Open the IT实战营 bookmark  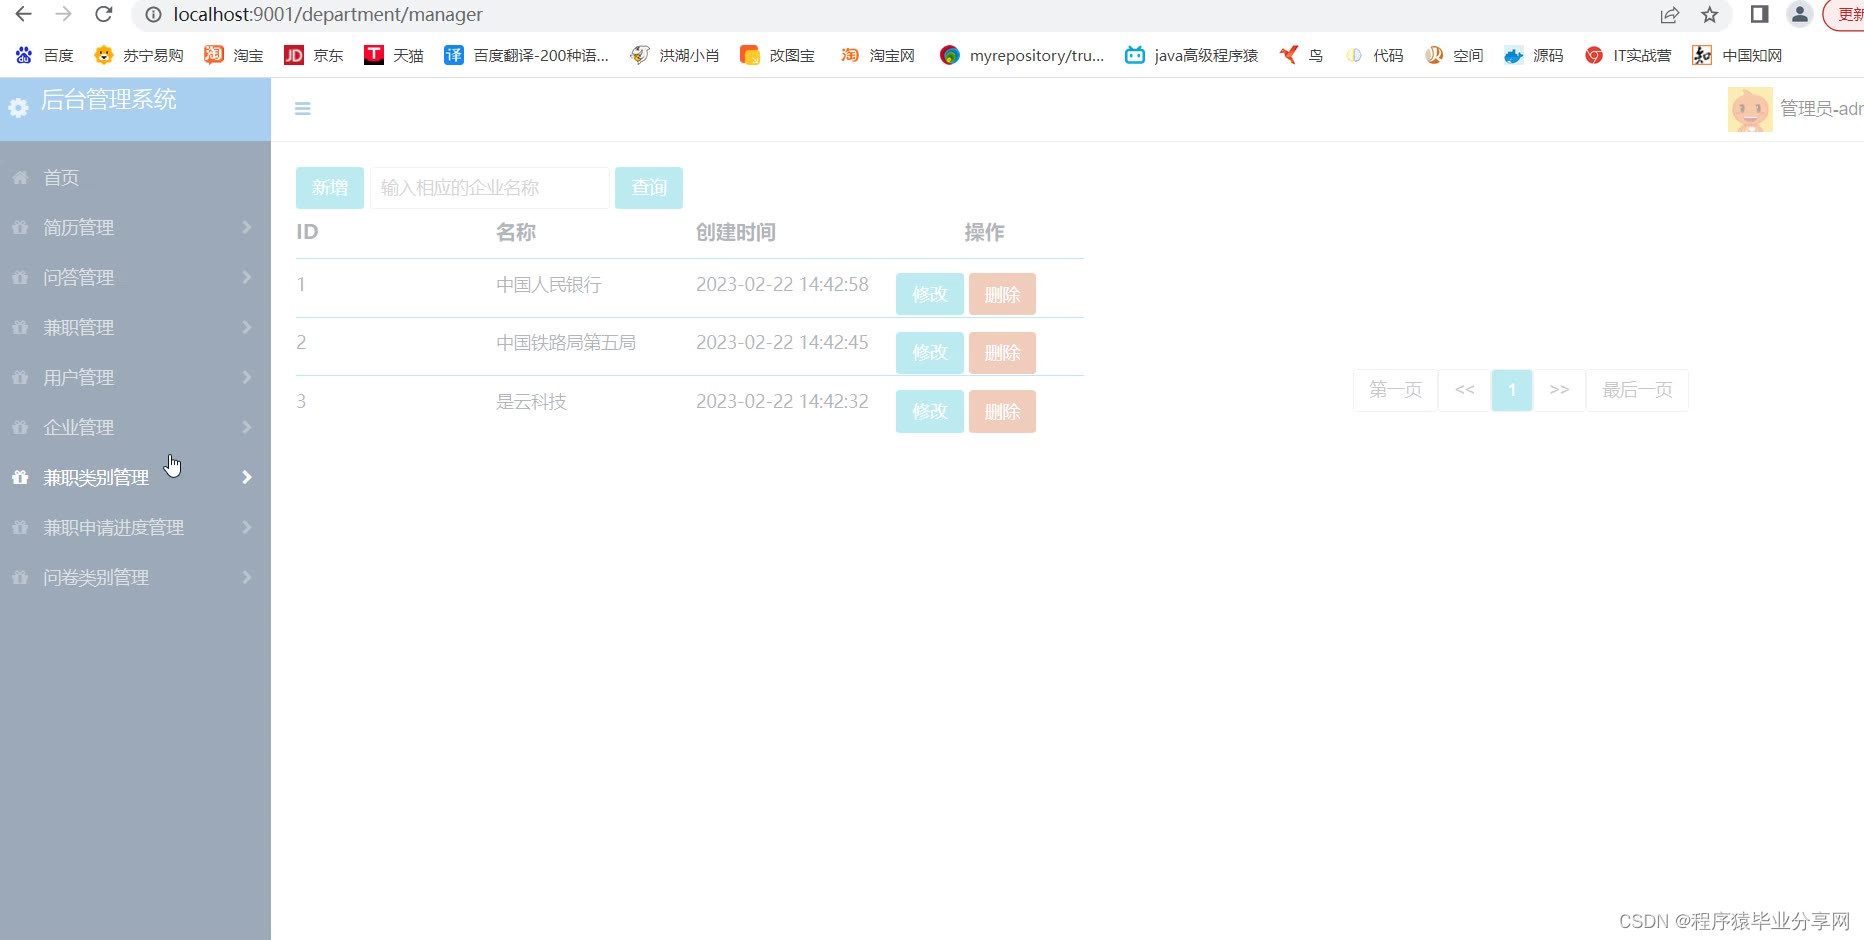click(x=1627, y=55)
